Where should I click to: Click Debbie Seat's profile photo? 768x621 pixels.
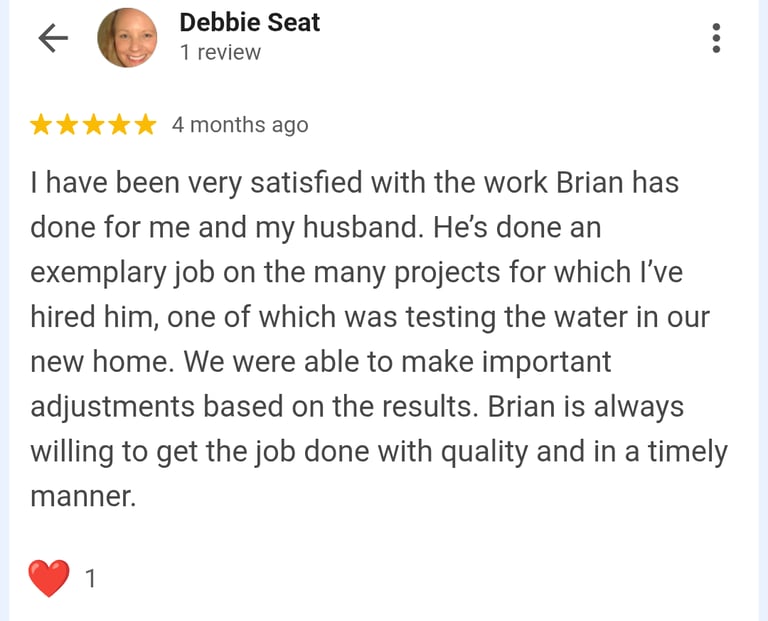tap(127, 38)
